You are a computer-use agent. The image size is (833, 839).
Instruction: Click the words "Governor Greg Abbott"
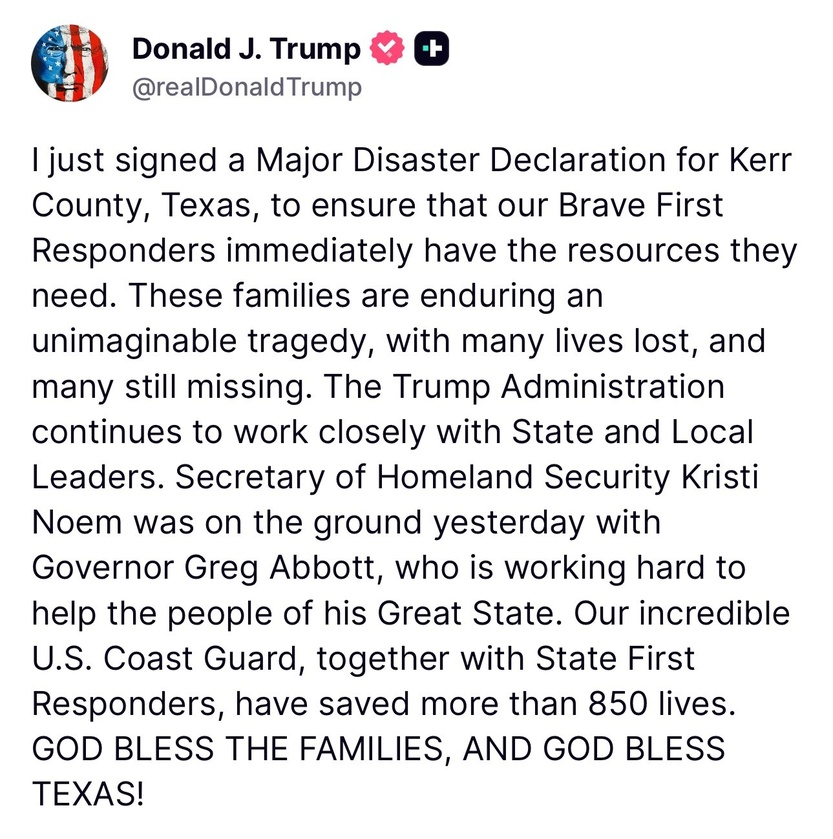[x=205, y=568]
